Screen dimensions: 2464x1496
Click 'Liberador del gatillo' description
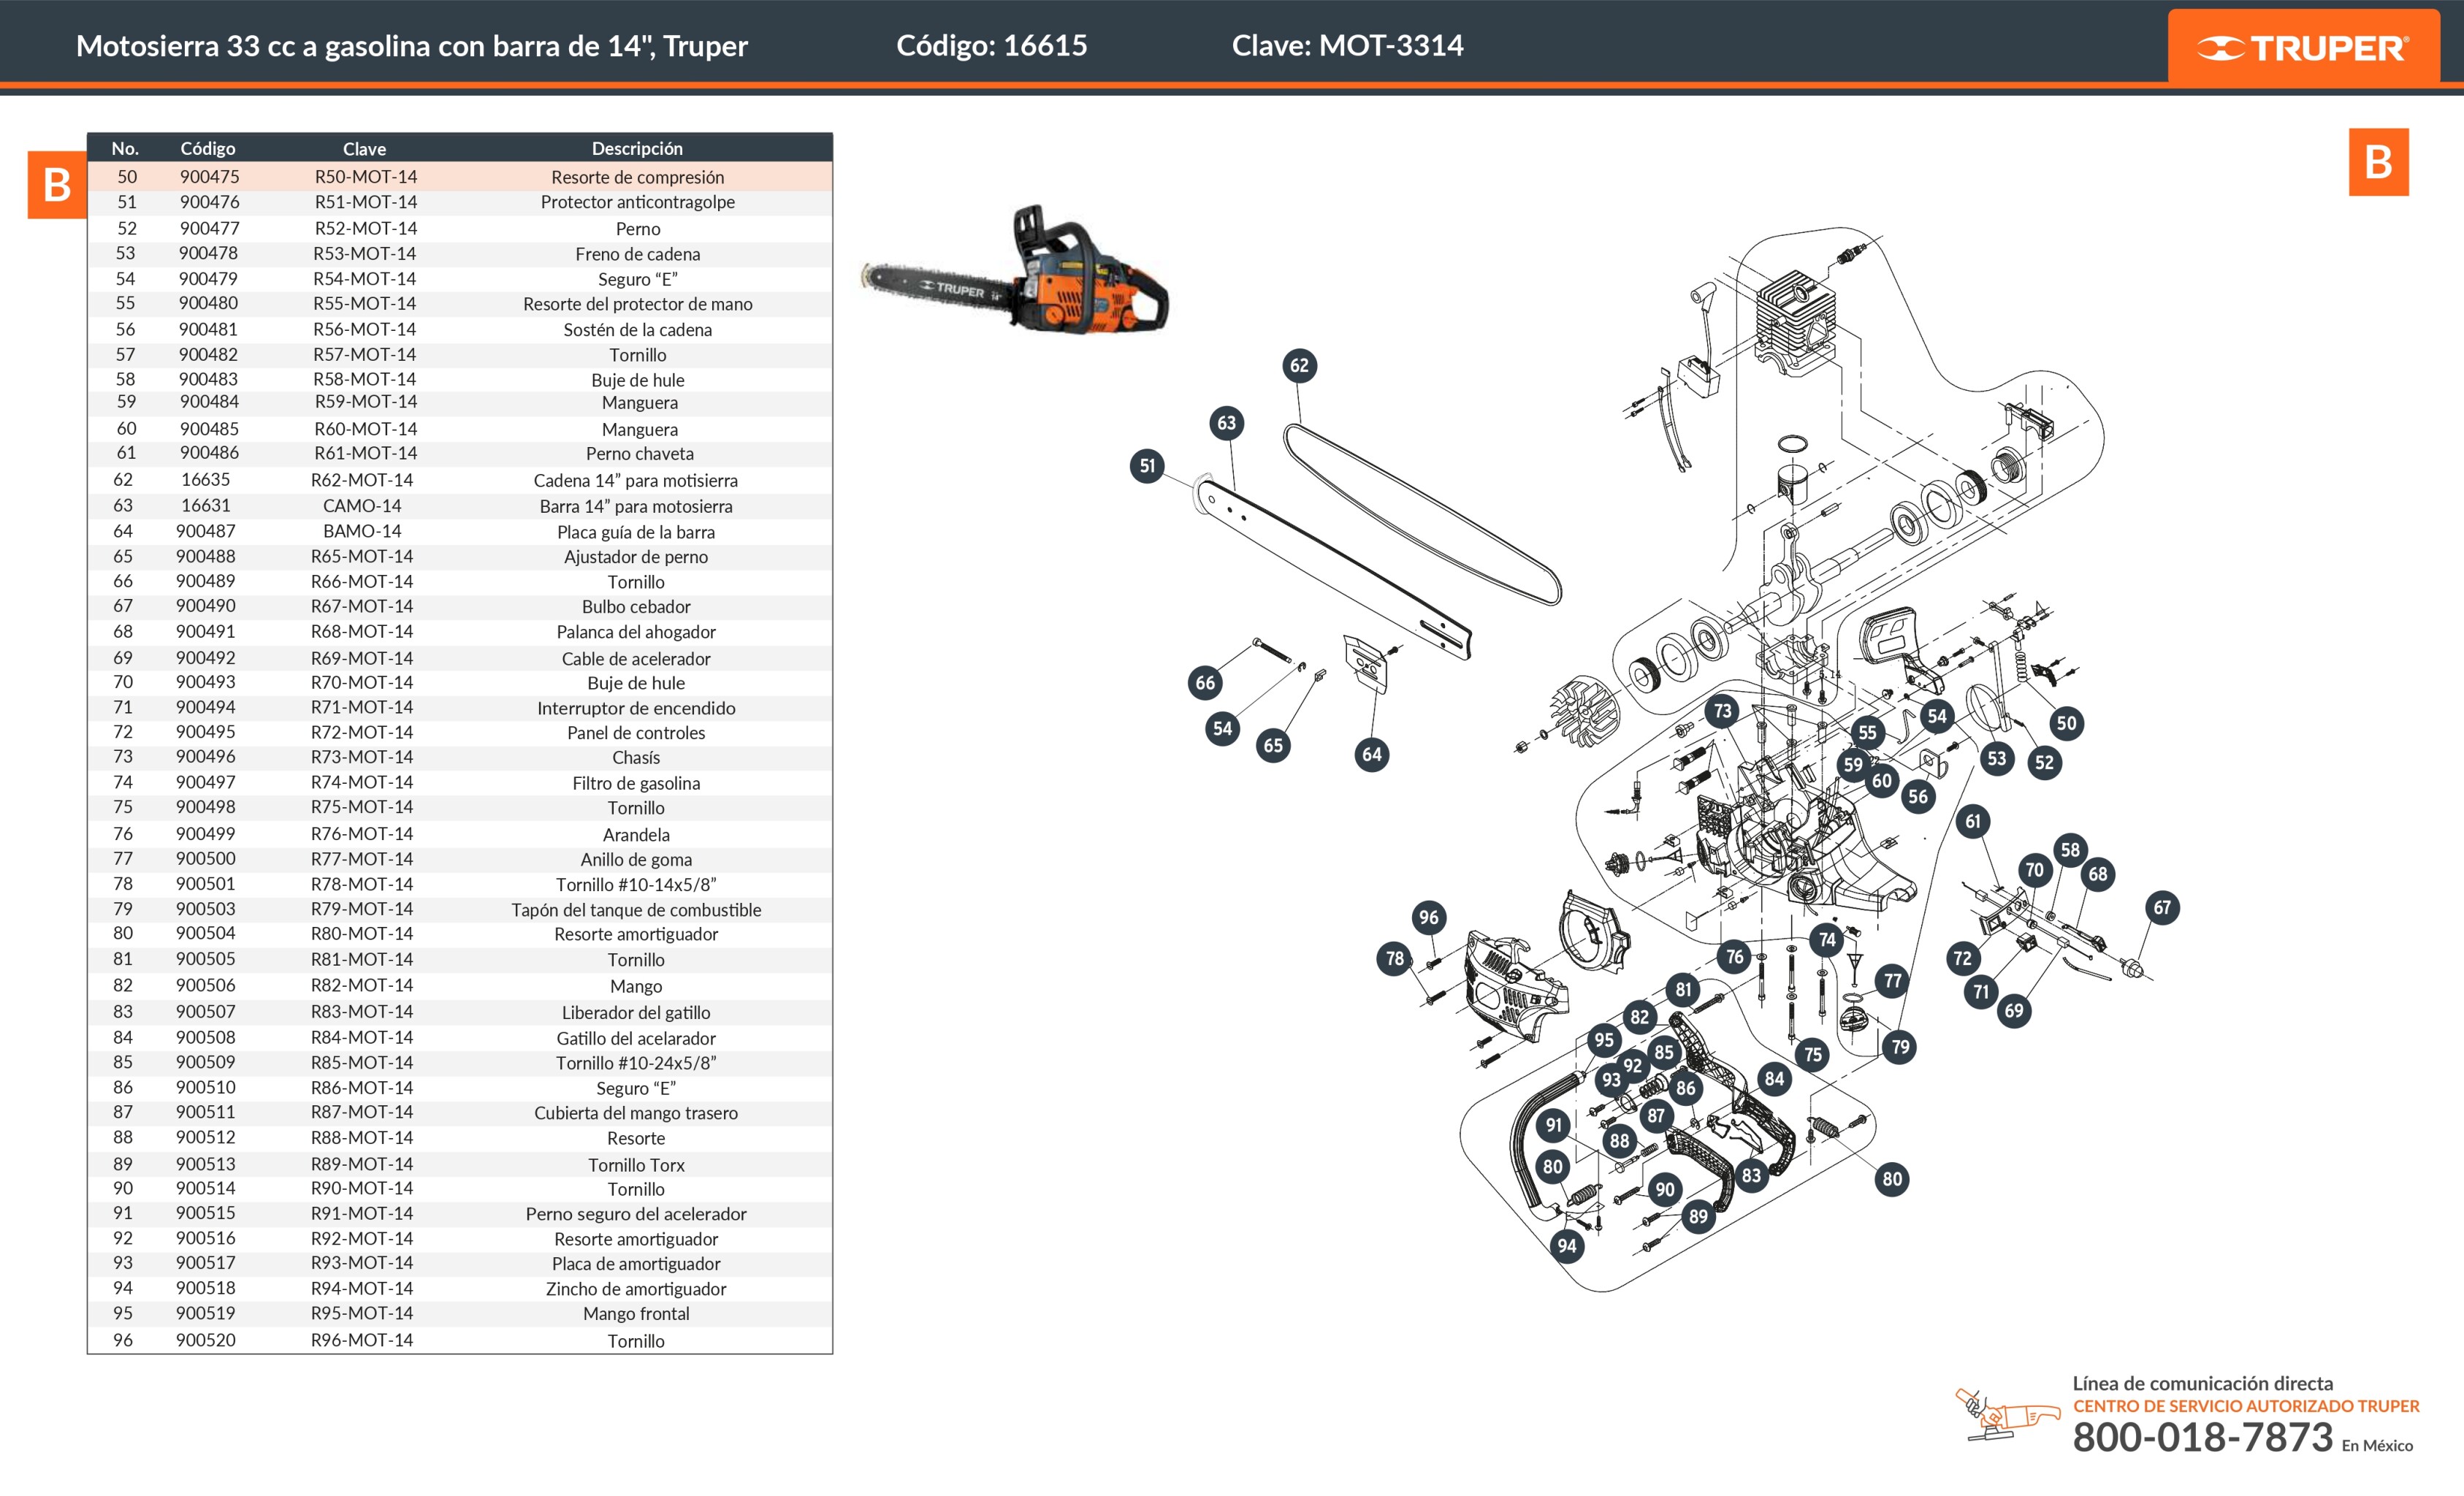tap(636, 1012)
